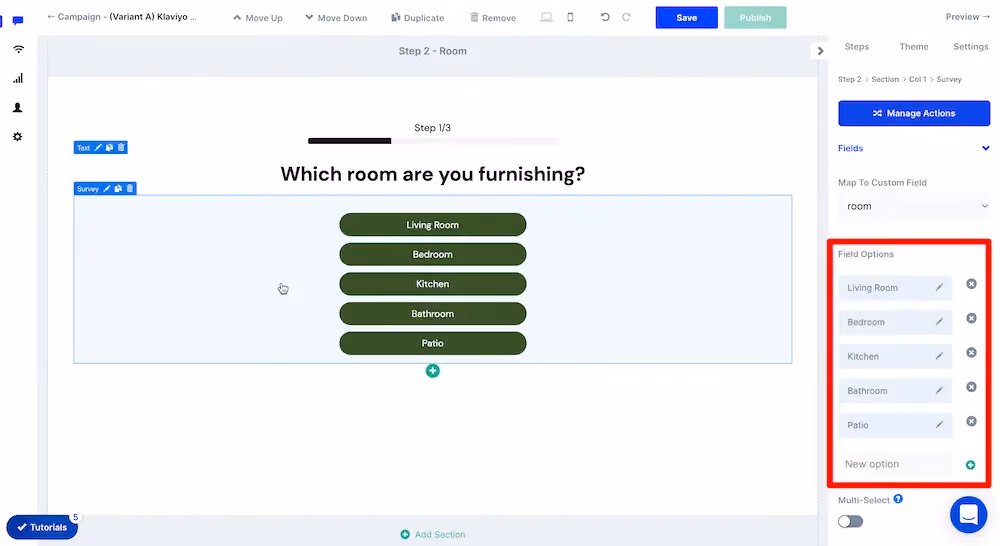Image resolution: width=1000 pixels, height=546 pixels.
Task: Toggle the Multi-Select switch
Action: tap(850, 521)
